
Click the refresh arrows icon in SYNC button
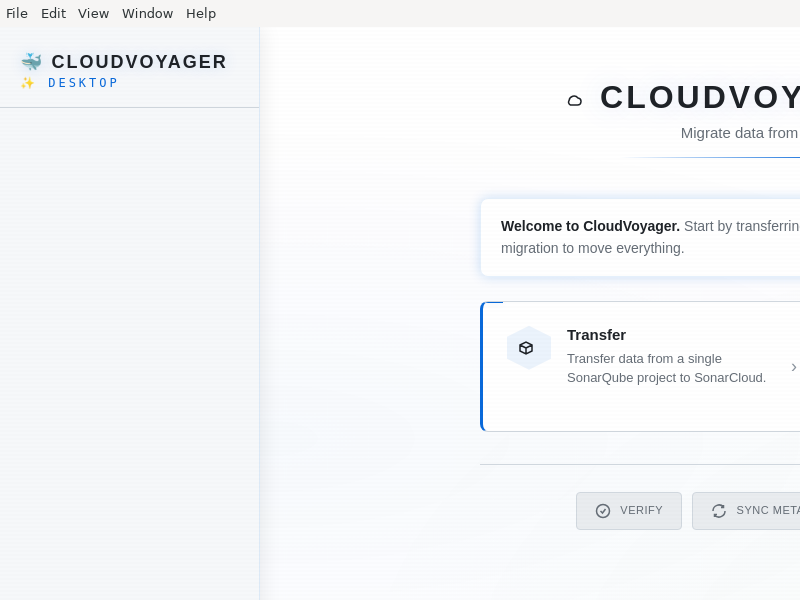[x=719, y=511]
